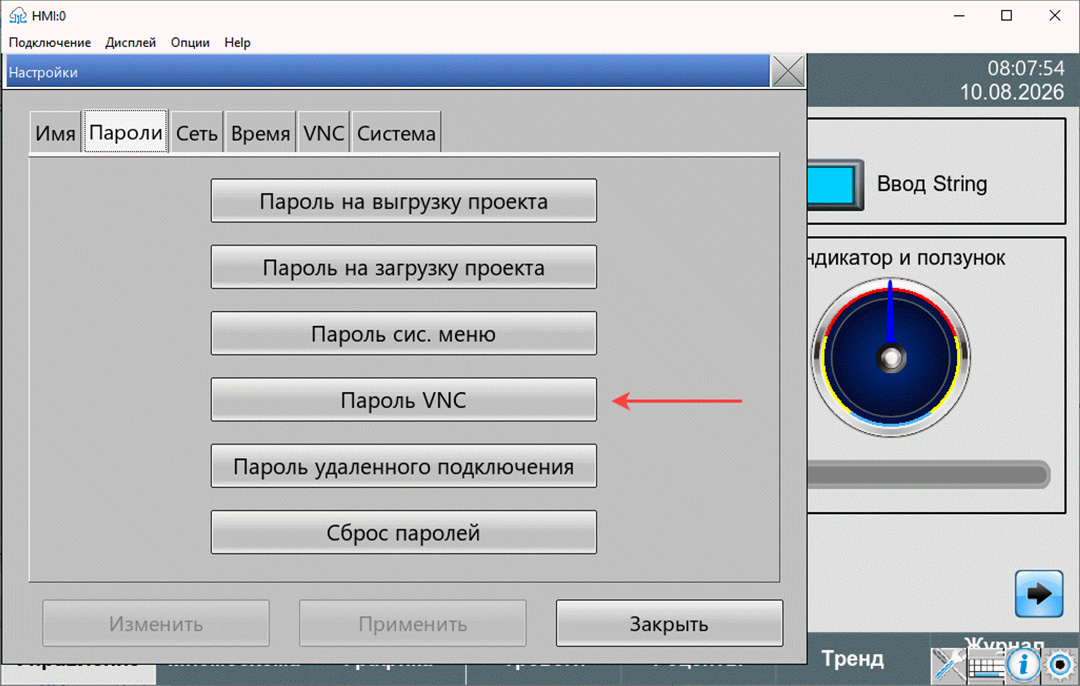This screenshot has width=1080, height=686.
Task: Open the Система tab
Action: [396, 133]
